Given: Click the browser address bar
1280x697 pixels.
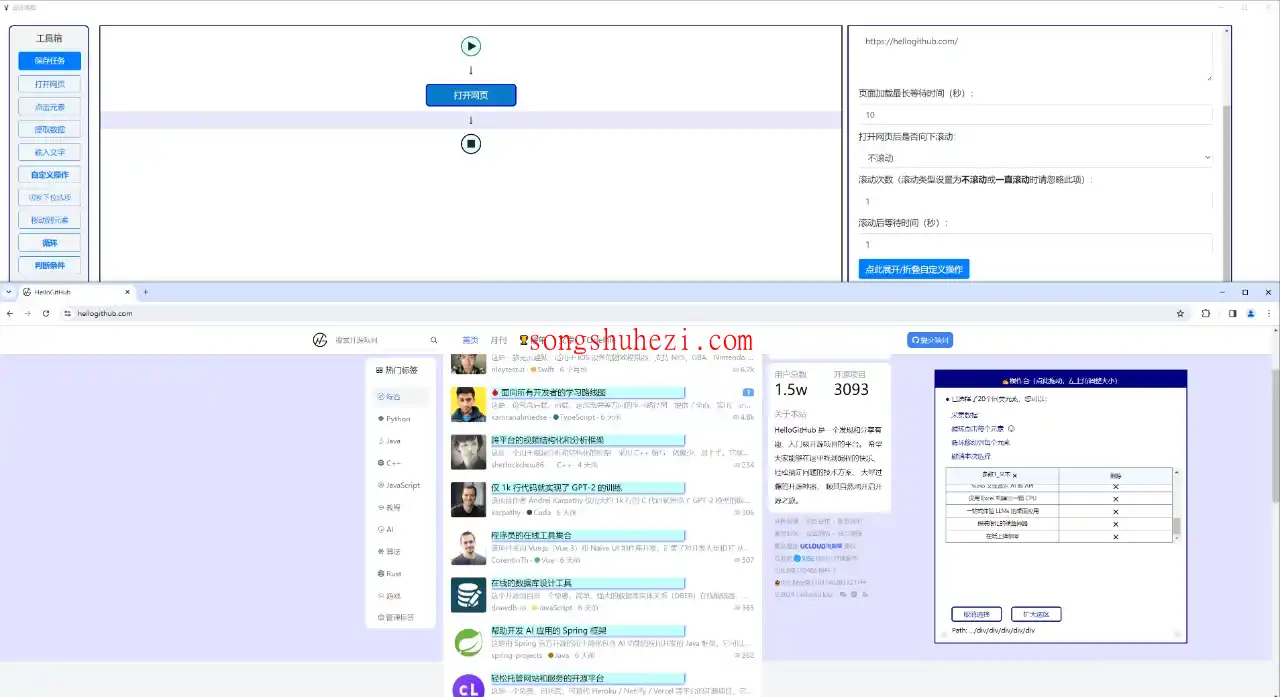Looking at the screenshot, I should [620, 313].
